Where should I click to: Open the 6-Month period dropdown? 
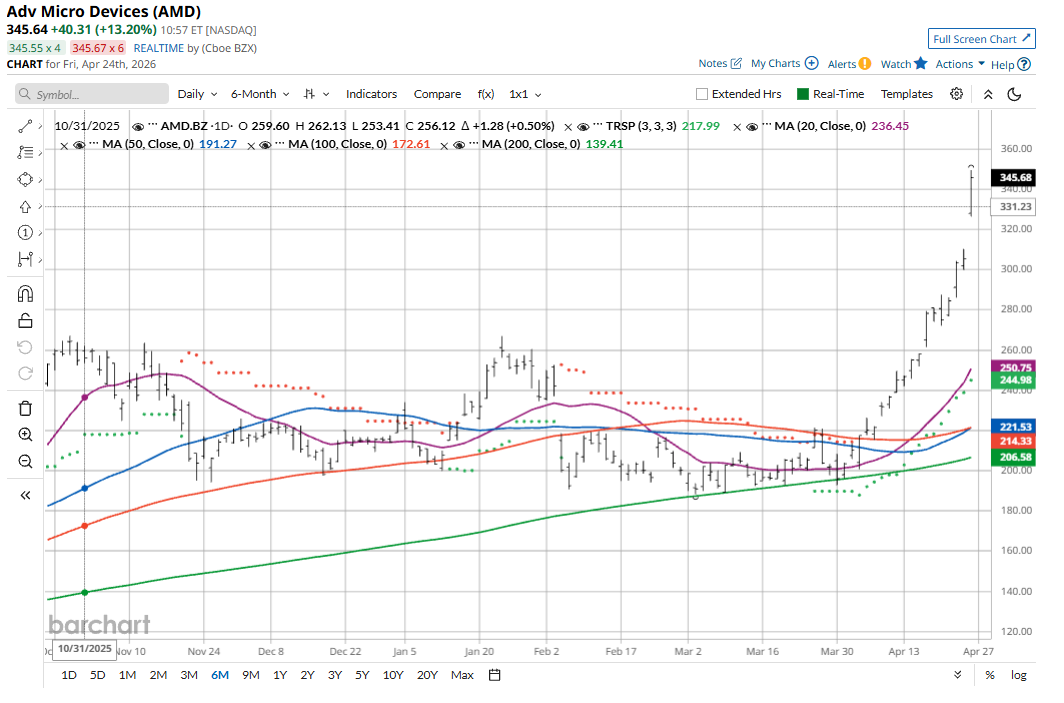tap(260, 94)
